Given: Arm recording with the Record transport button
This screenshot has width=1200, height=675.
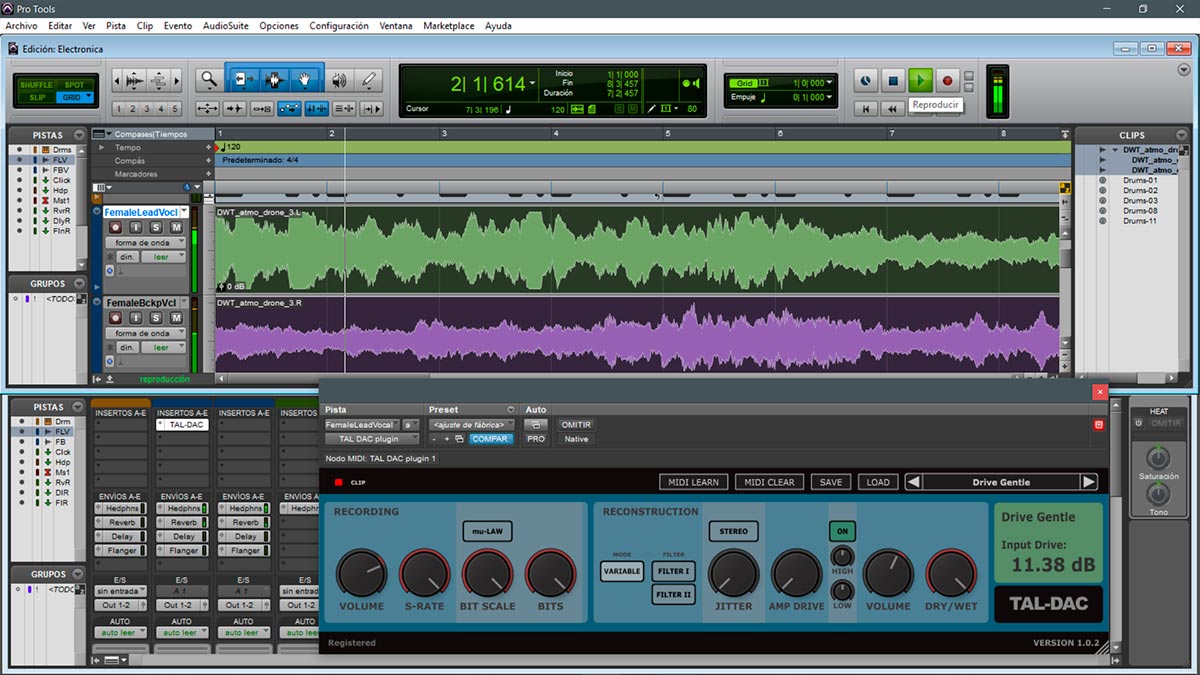Looking at the screenshot, I should pos(948,80).
